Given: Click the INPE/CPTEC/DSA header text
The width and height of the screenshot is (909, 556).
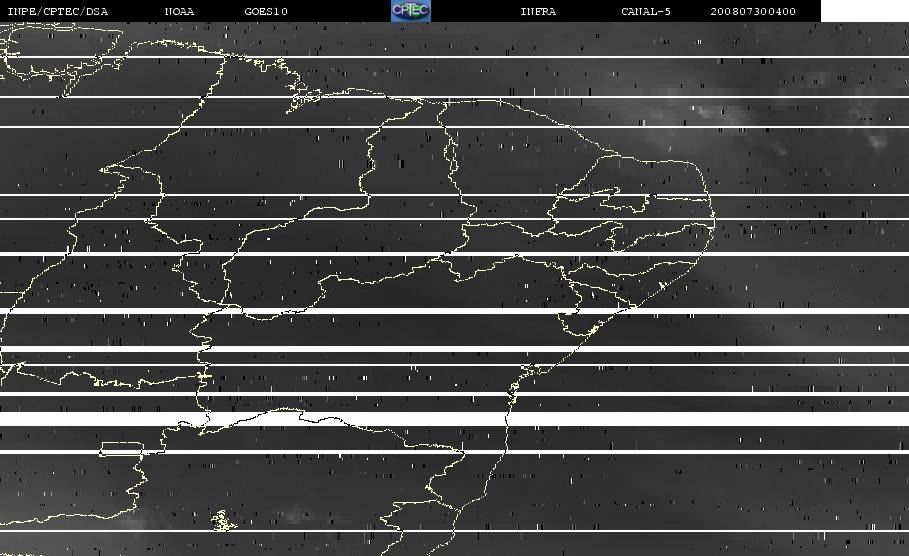Looking at the screenshot, I should 57,12.
